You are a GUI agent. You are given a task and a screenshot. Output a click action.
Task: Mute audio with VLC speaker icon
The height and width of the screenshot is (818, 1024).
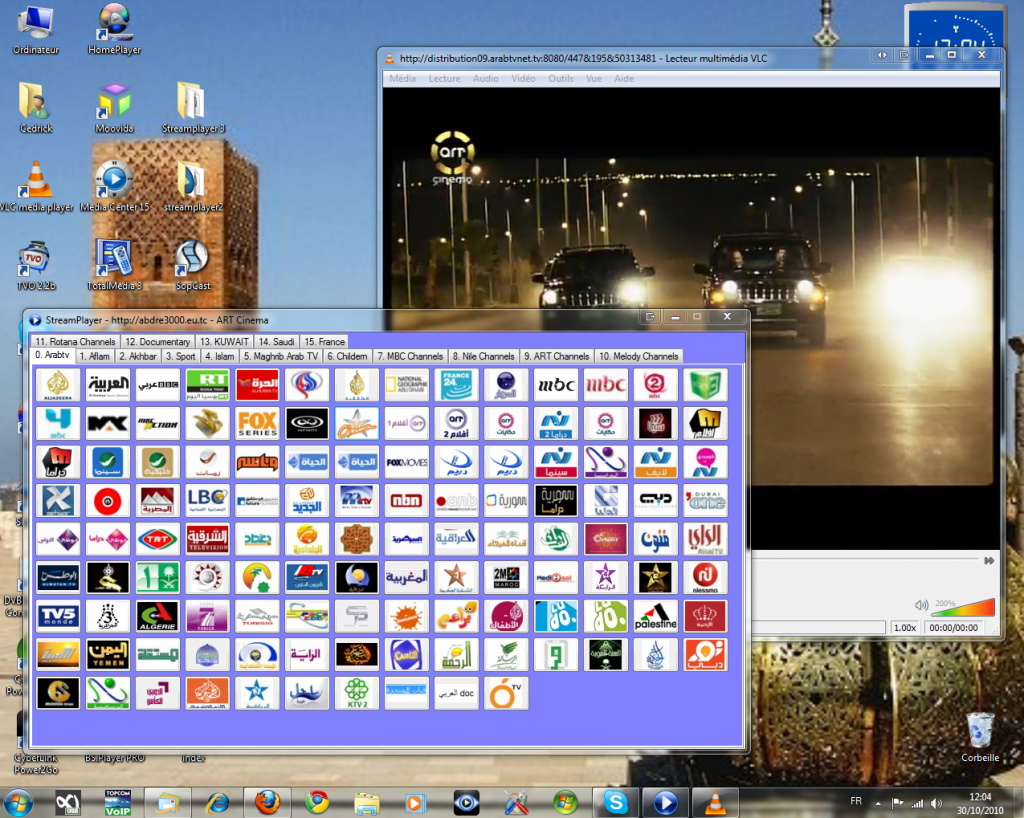click(921, 605)
